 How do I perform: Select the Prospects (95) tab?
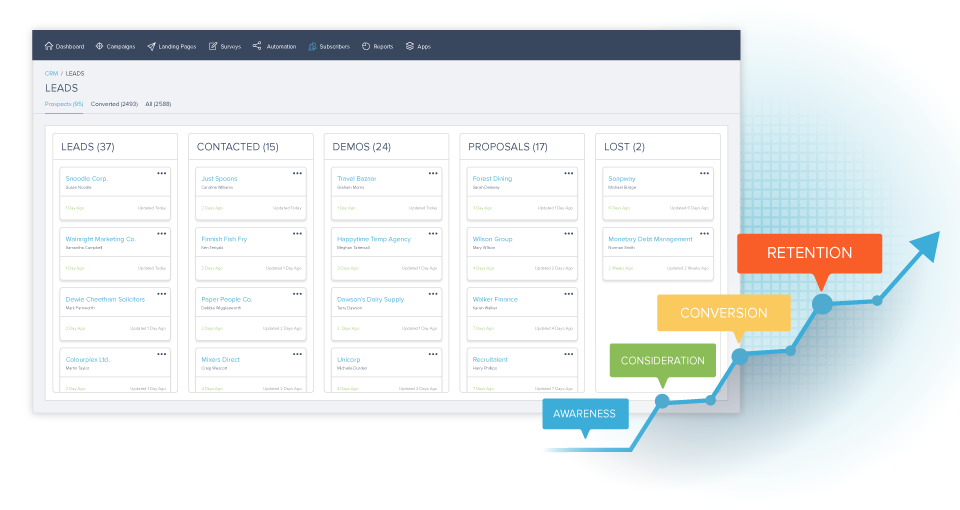click(64, 104)
